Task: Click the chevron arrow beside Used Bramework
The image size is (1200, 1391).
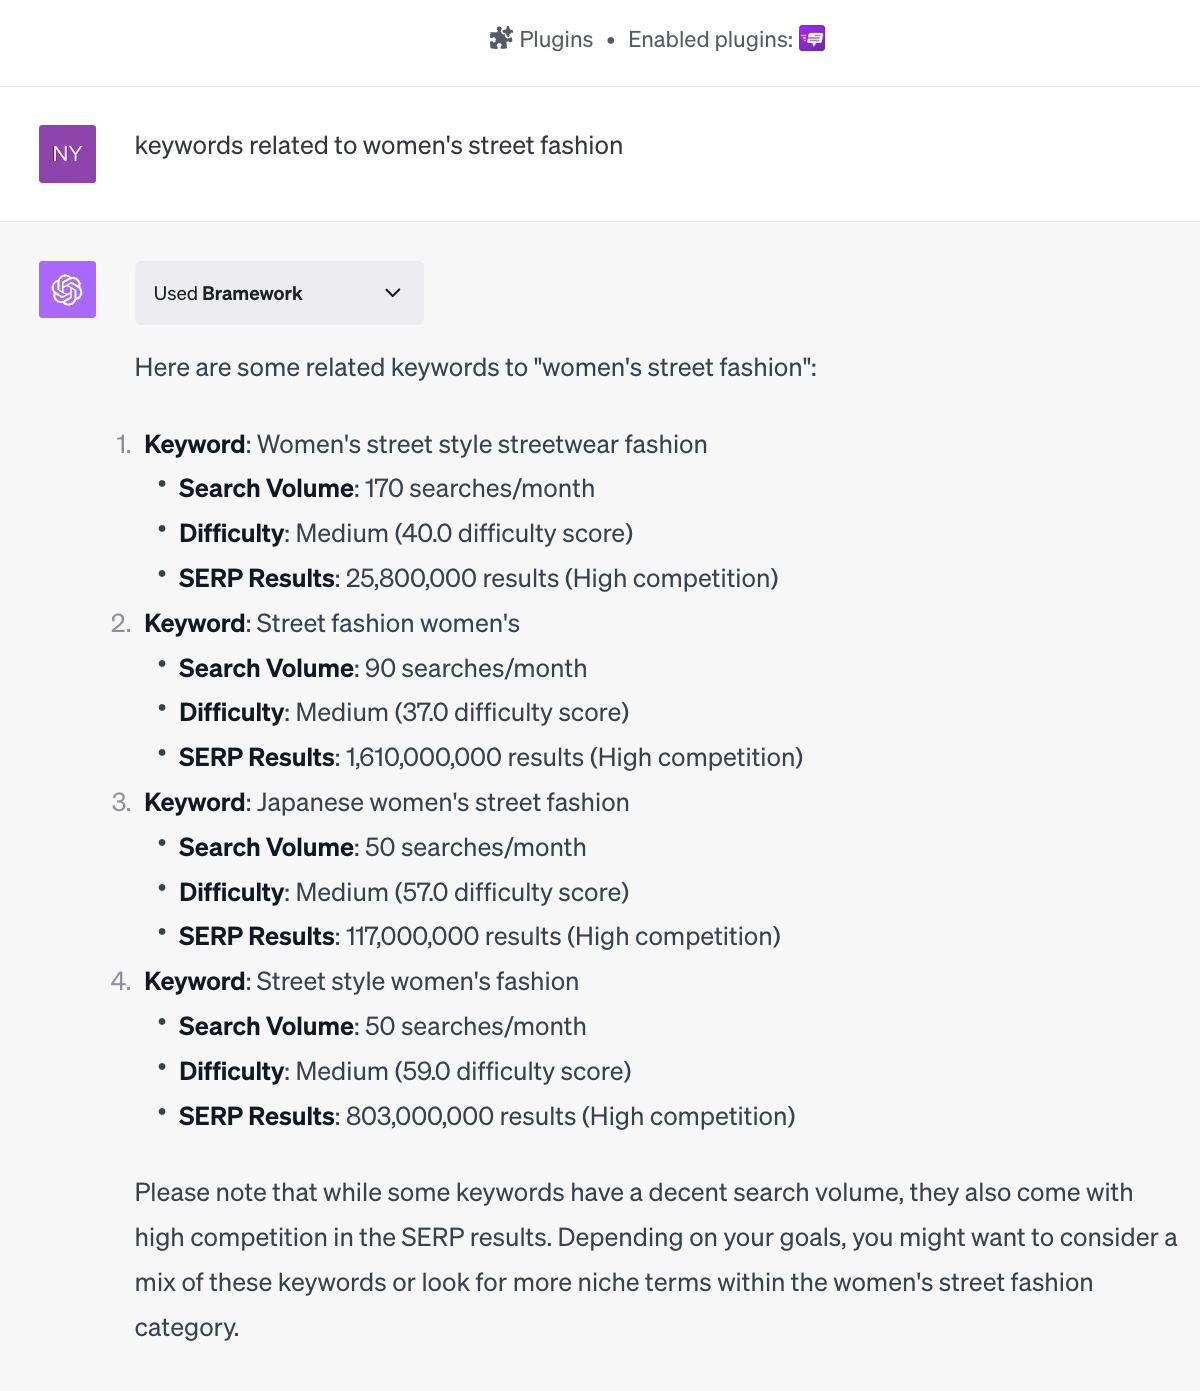Action: click(x=393, y=293)
